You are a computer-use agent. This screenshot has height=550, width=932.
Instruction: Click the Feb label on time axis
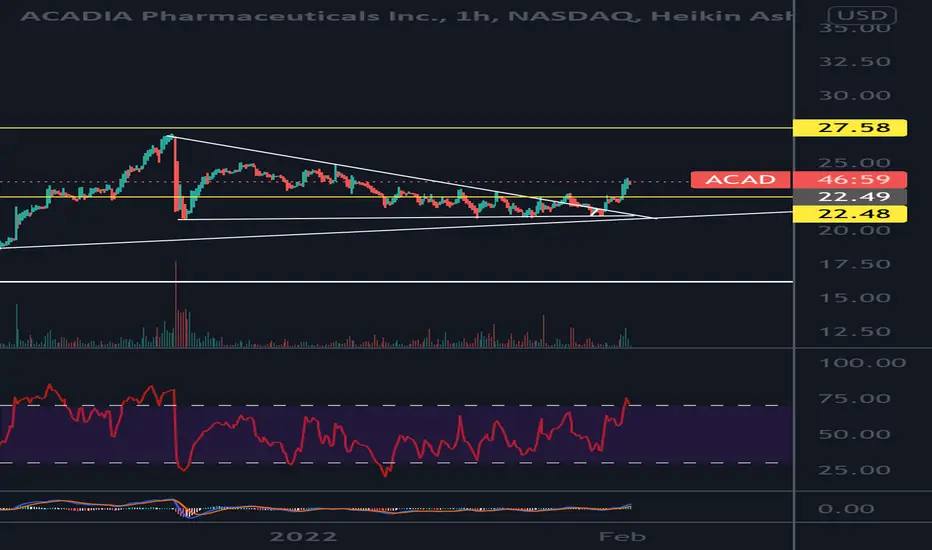[622, 536]
